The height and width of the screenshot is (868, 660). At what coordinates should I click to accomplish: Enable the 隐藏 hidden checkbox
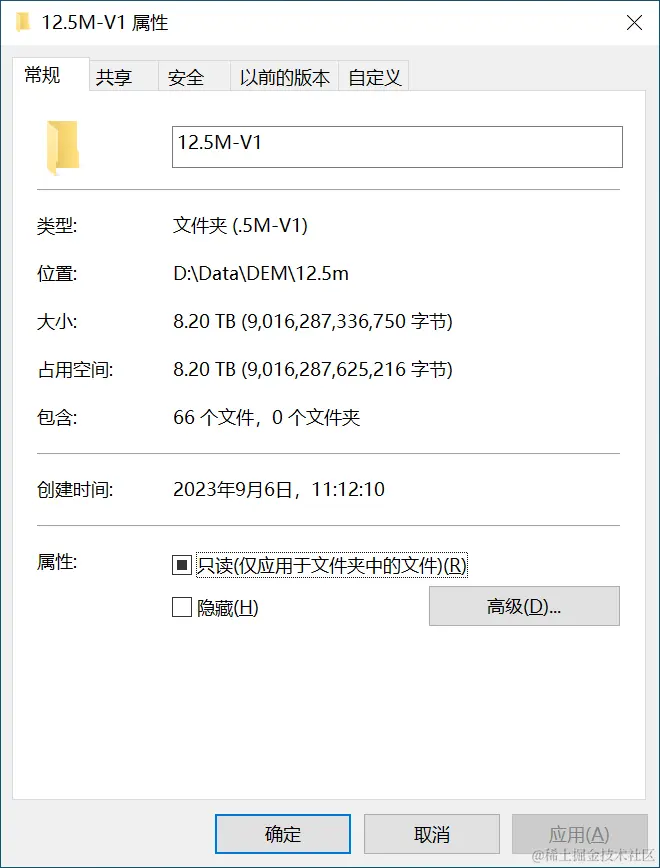[x=182, y=607]
